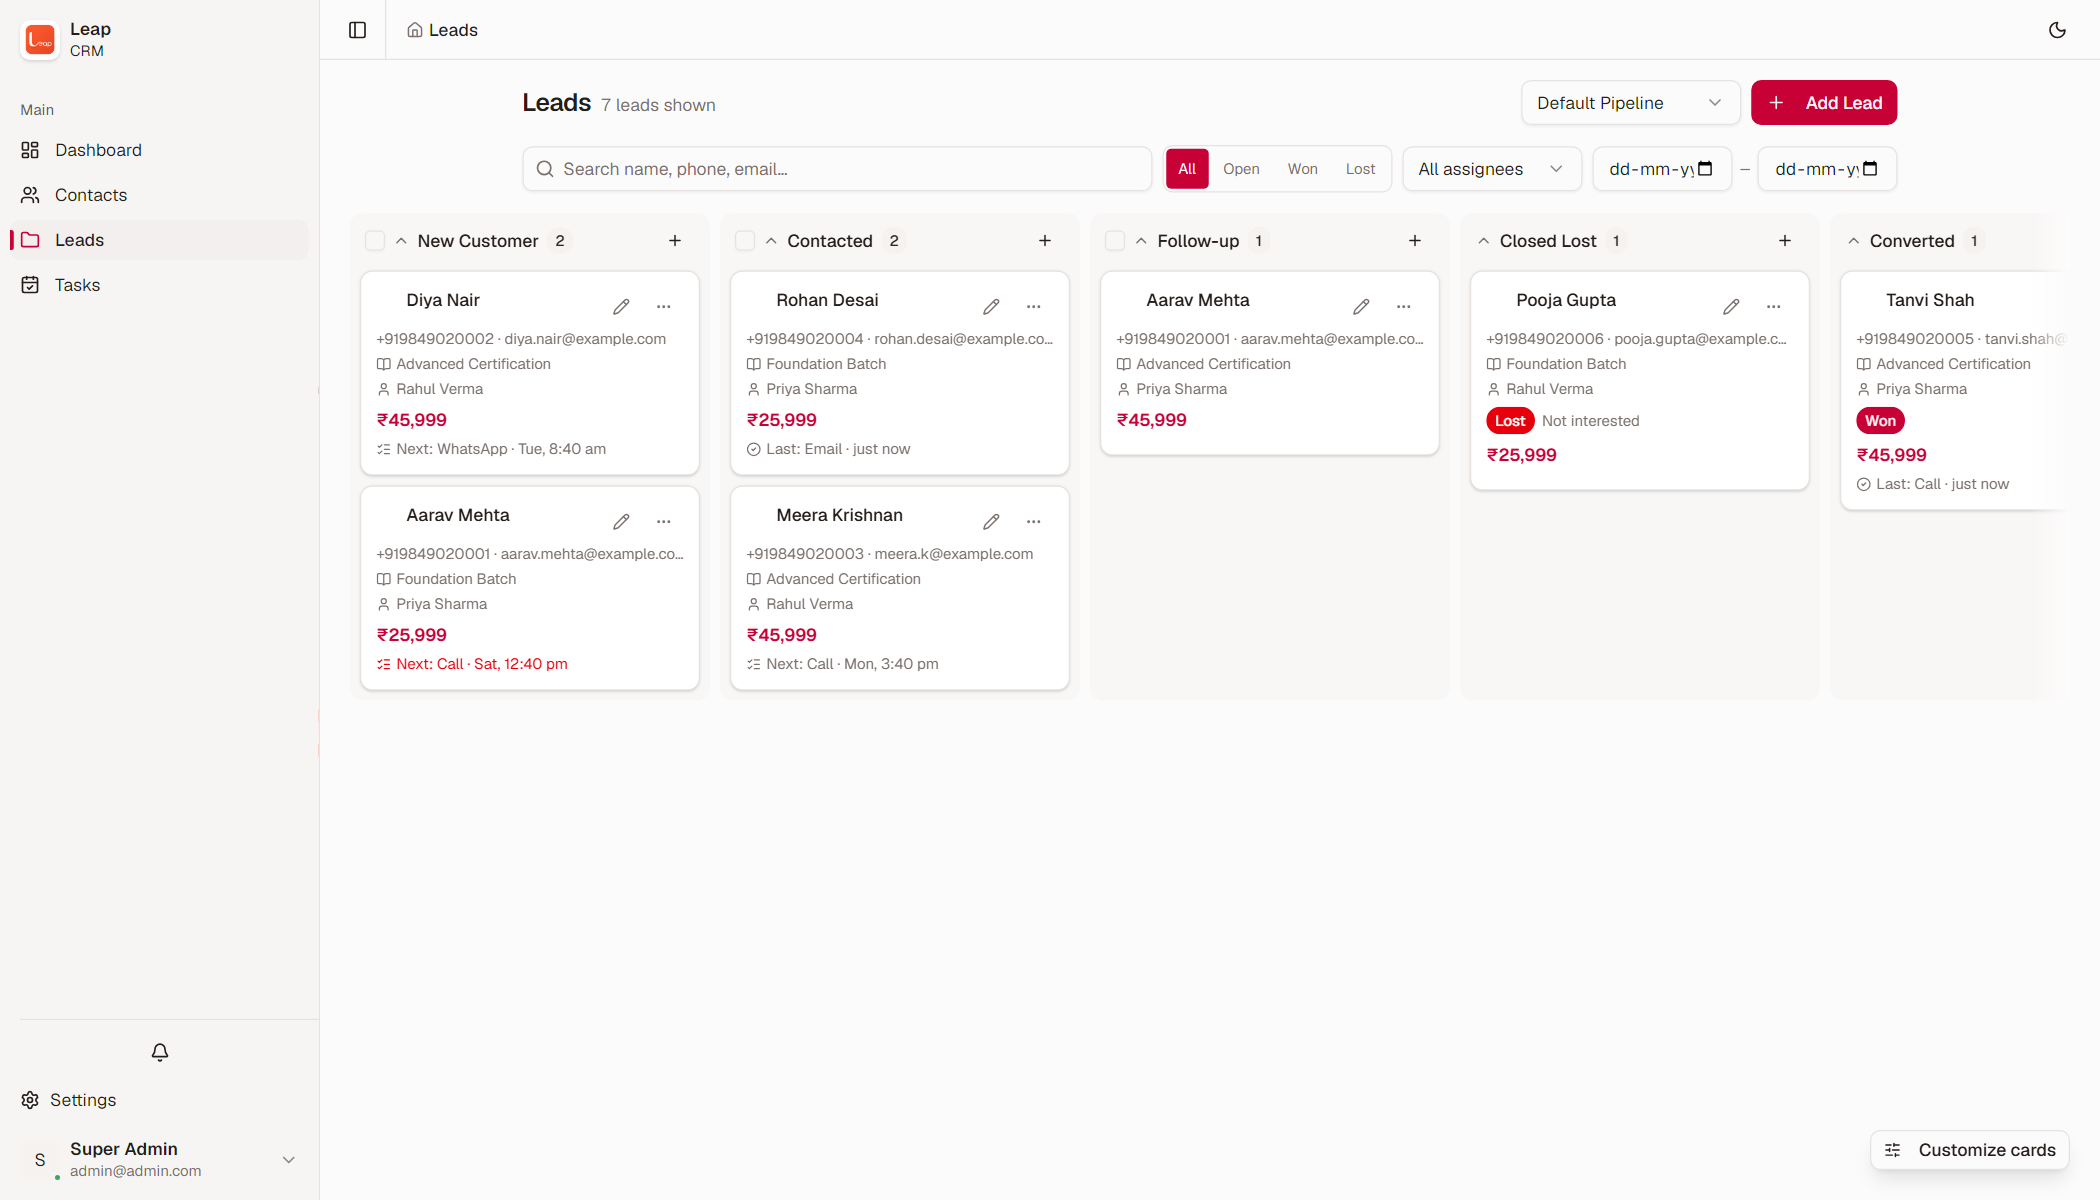Collapse the Closed Lost column
The image size is (2100, 1200).
click(x=1484, y=241)
